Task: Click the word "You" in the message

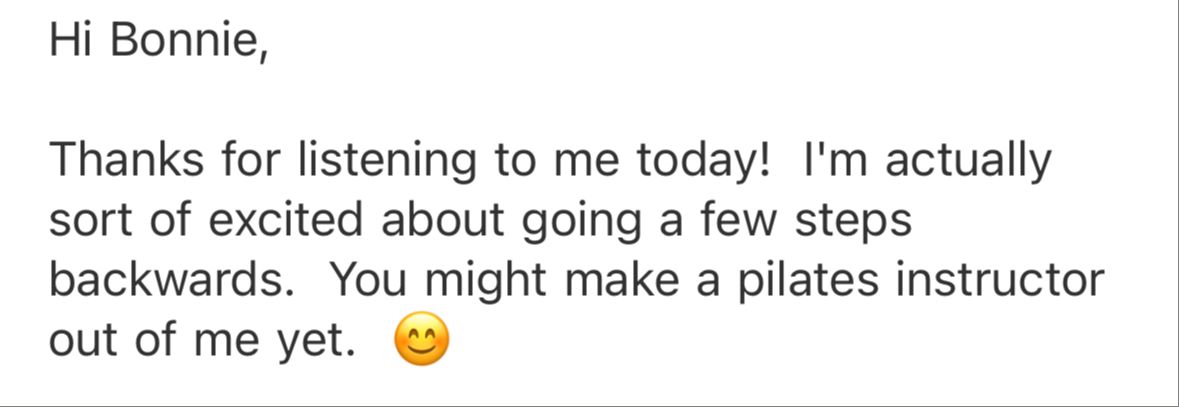Action: click(370, 281)
